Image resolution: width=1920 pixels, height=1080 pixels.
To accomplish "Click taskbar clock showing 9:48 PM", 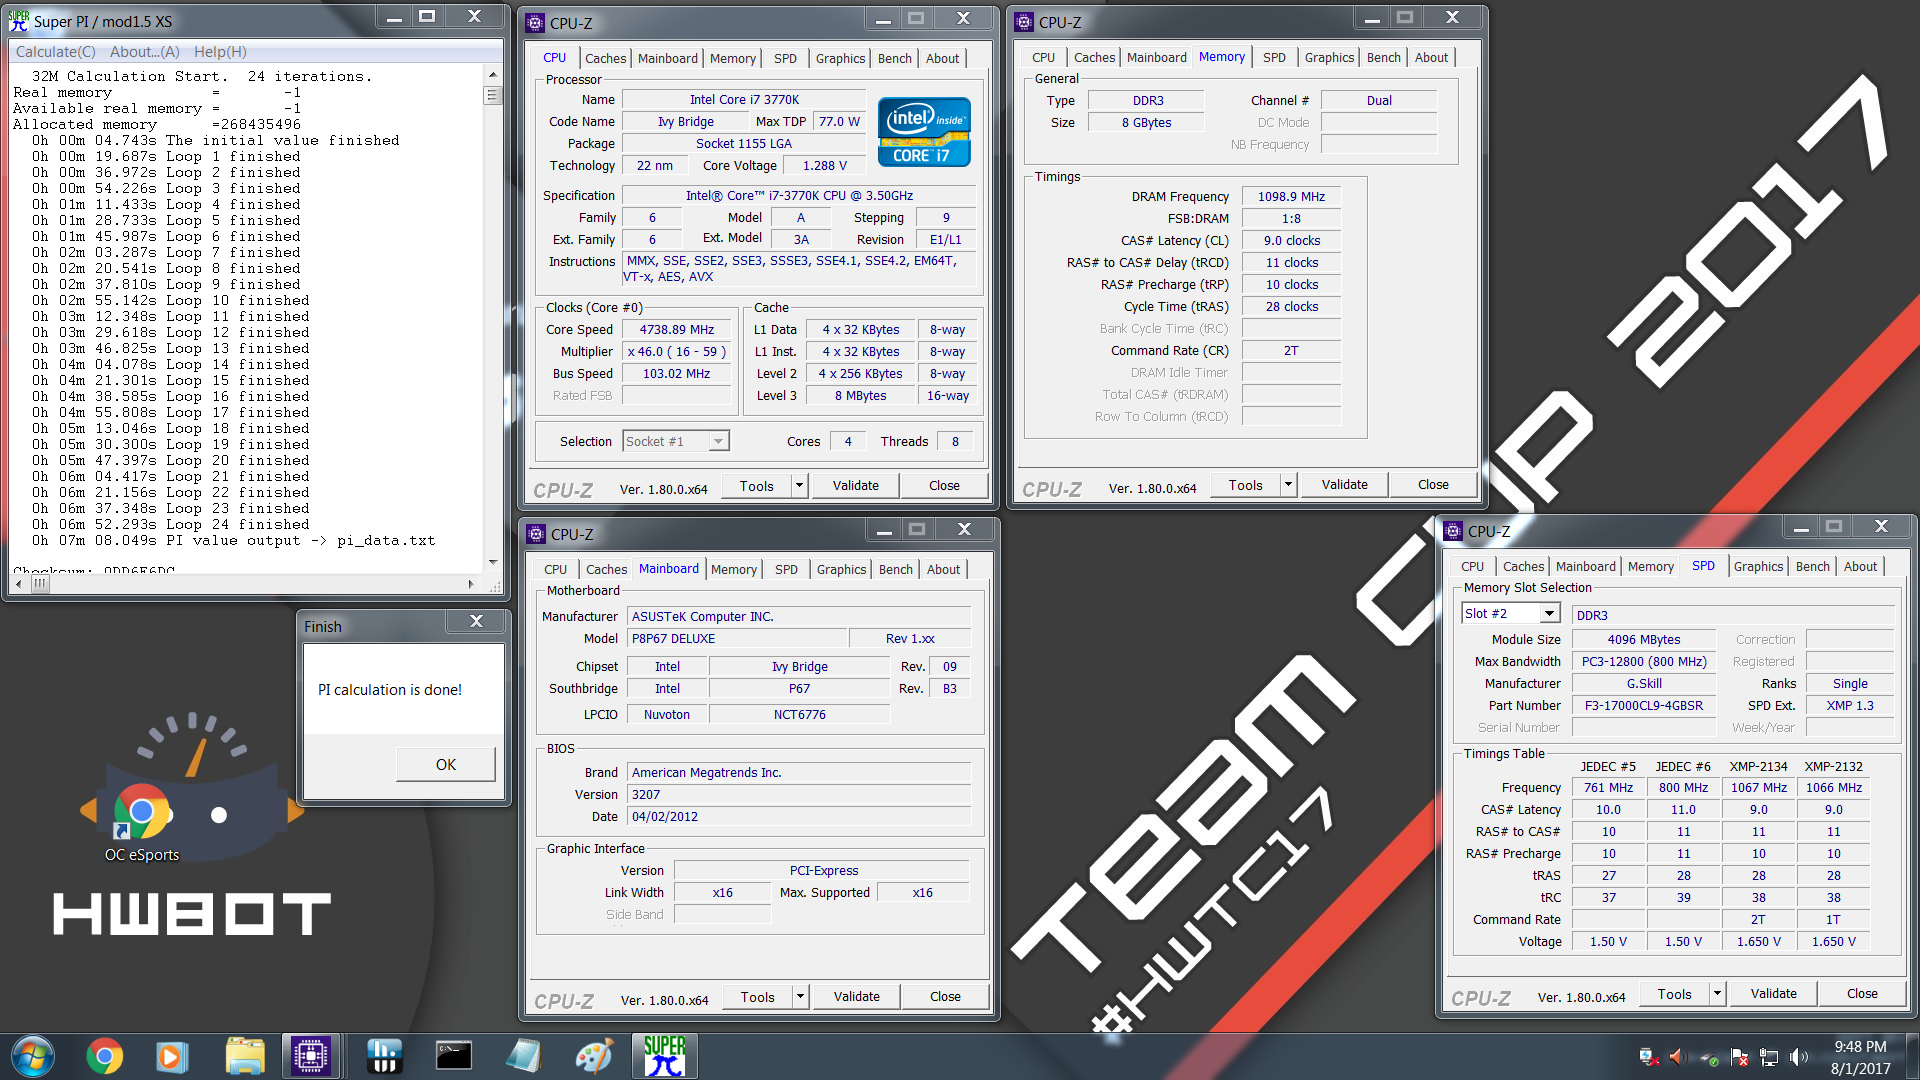I will [x=1860, y=1047].
